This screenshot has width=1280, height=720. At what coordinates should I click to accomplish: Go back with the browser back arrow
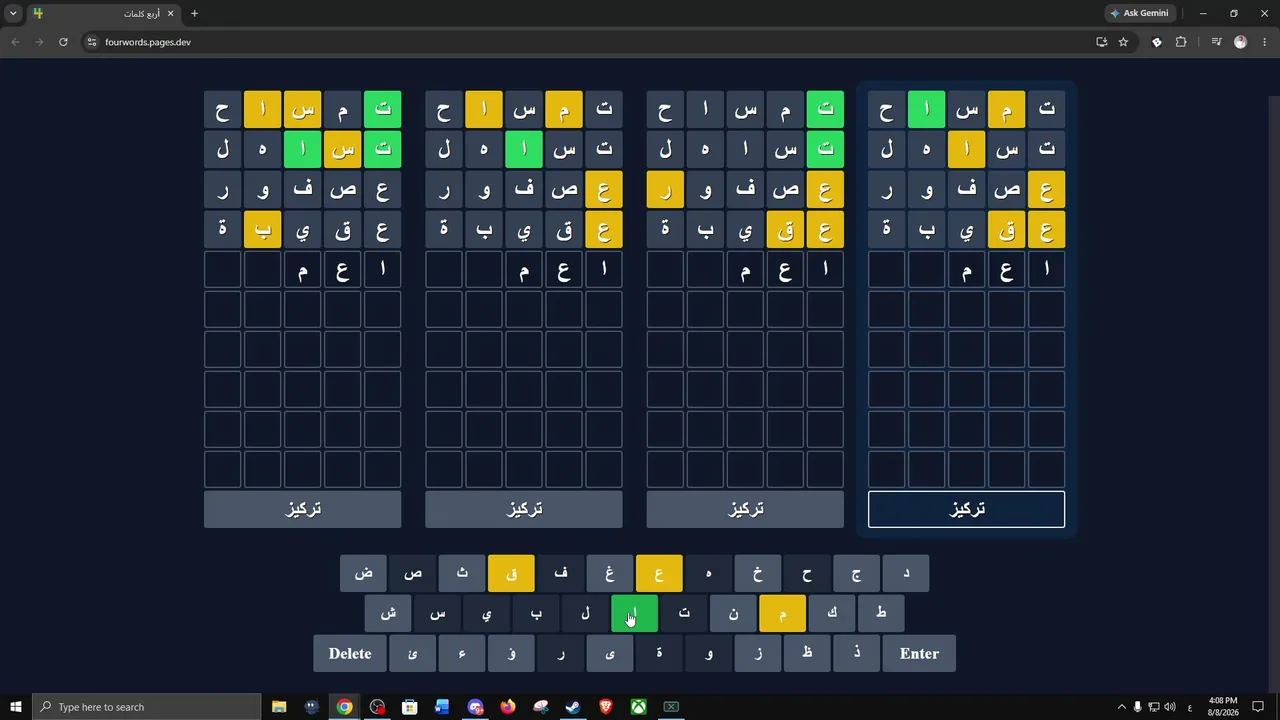tap(15, 42)
